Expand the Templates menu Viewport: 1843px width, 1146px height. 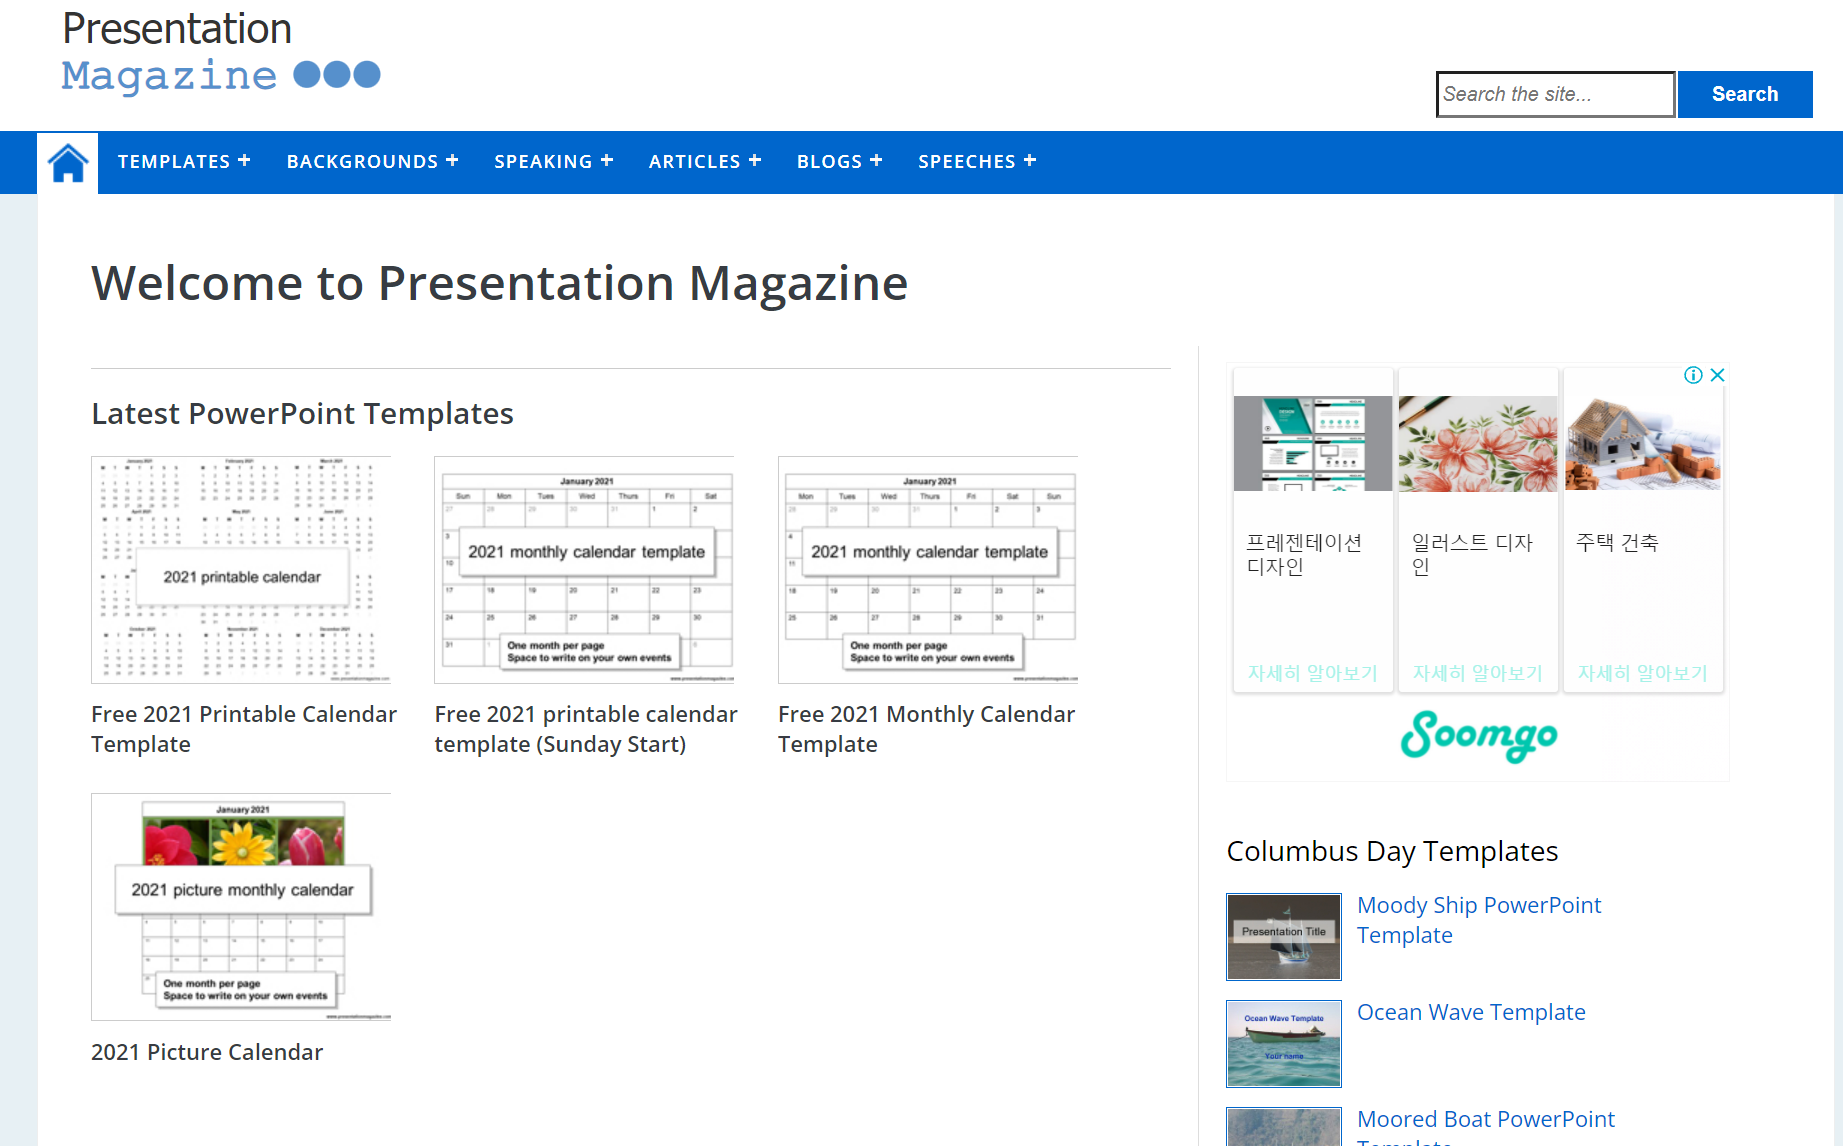tap(184, 161)
